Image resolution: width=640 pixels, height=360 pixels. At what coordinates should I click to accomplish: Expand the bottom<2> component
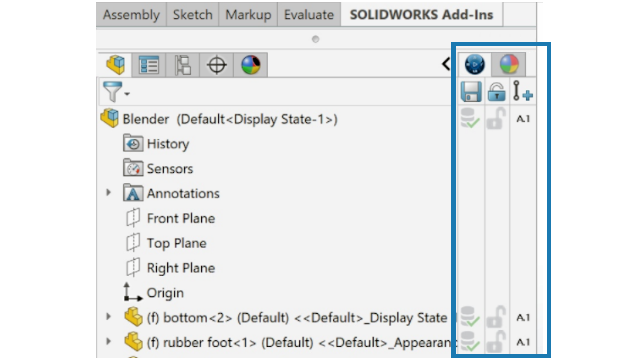click(108, 316)
